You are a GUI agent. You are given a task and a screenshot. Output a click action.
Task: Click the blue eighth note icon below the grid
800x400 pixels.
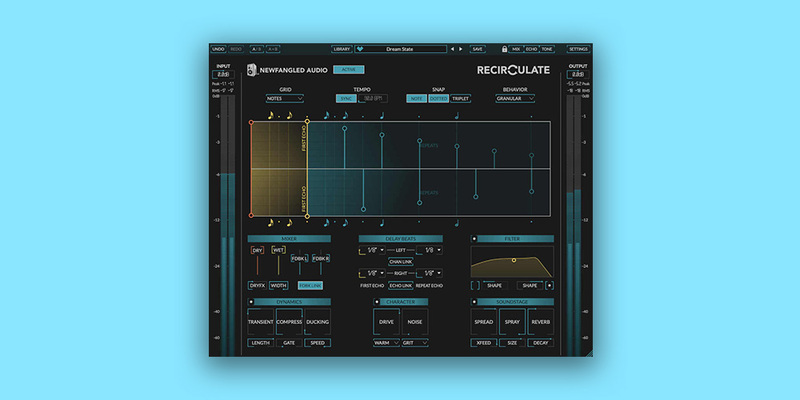click(x=345, y=222)
